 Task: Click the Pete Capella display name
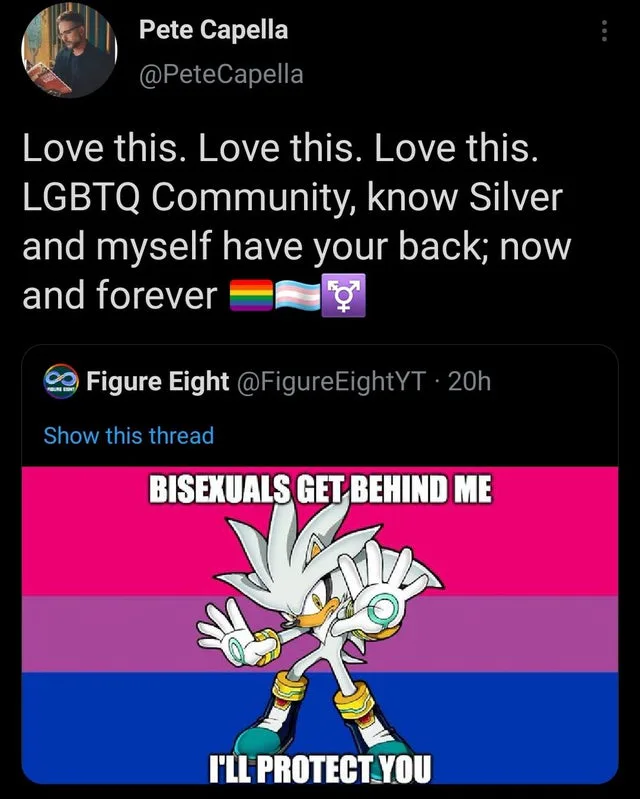coord(214,30)
